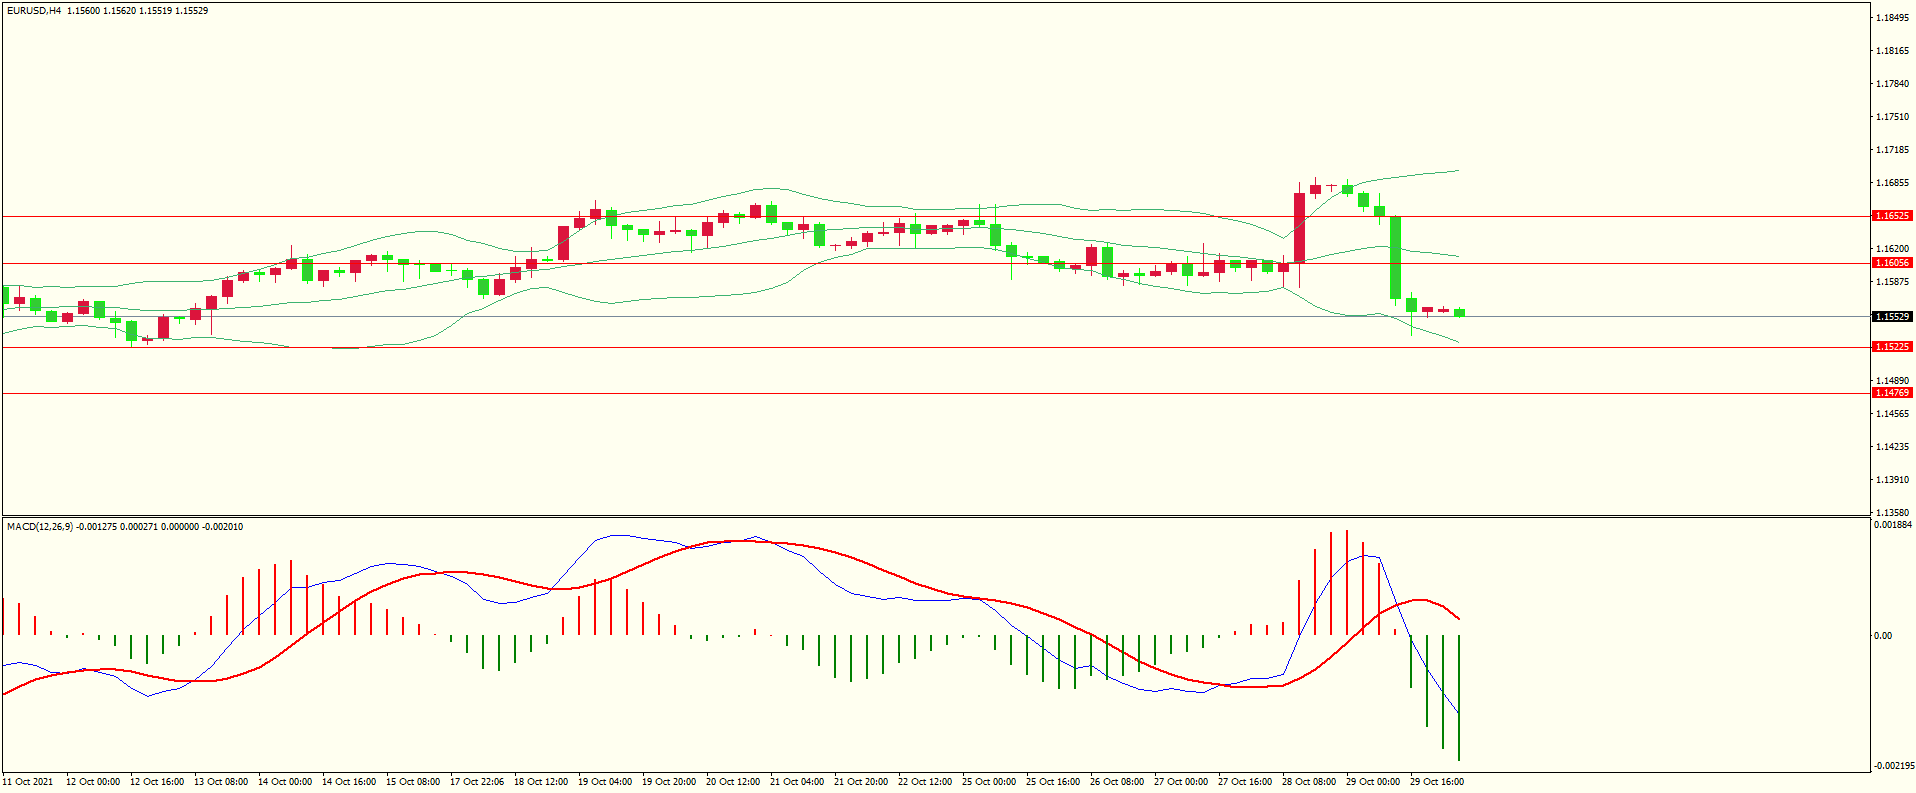Click the 17 Oct 22:06 time label

477,782
